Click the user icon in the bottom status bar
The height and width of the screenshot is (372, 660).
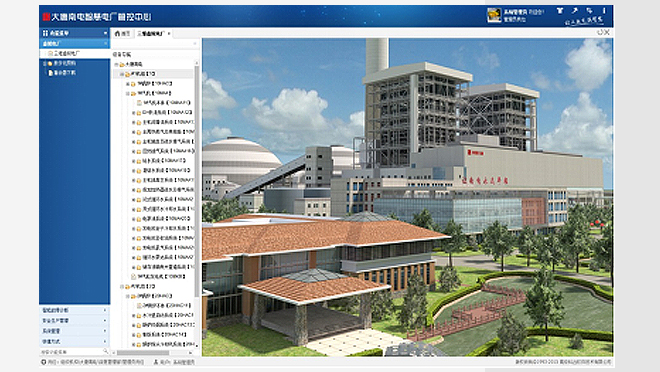coord(155,362)
